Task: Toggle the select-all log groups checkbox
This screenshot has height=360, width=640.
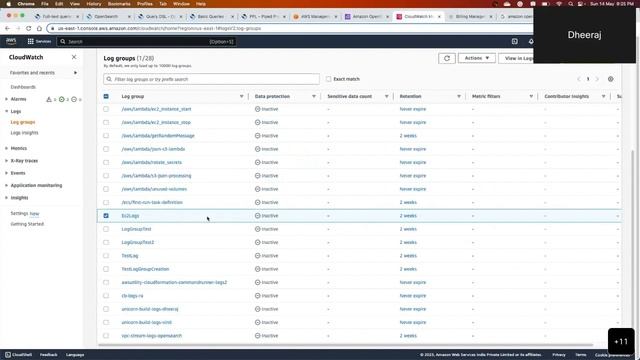Action: 106,96
